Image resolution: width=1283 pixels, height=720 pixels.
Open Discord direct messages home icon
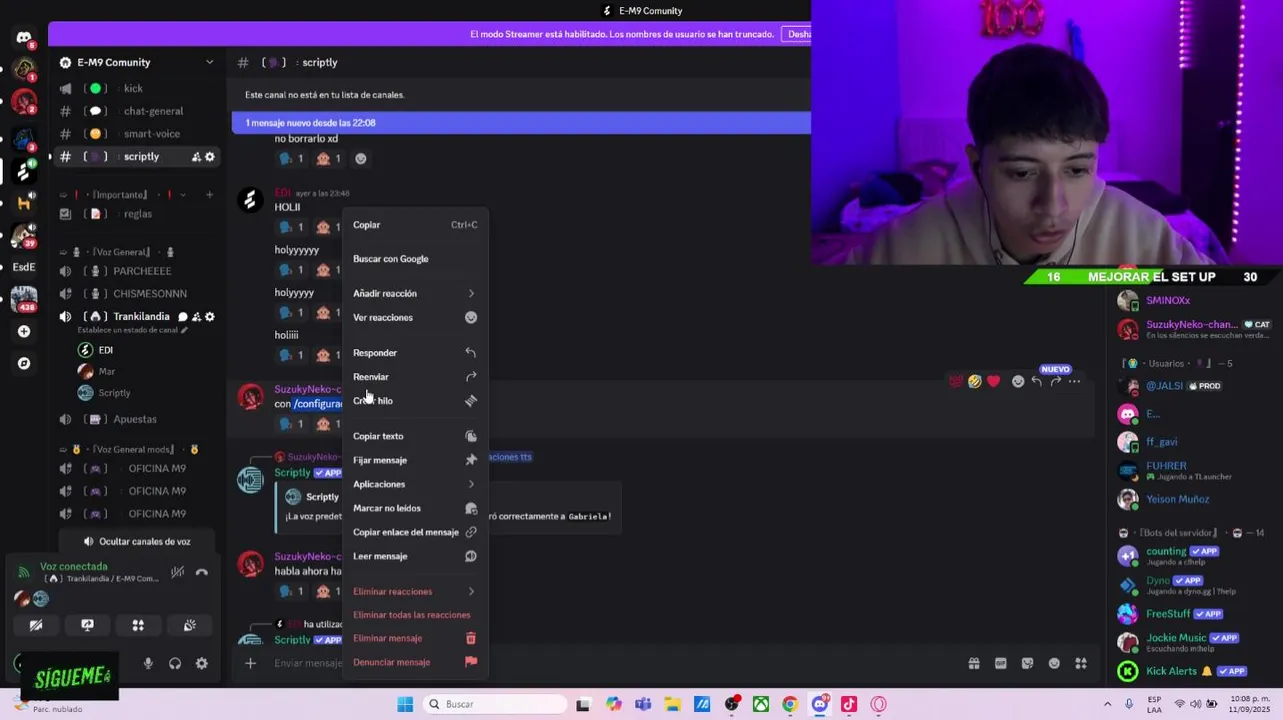click(x=24, y=38)
